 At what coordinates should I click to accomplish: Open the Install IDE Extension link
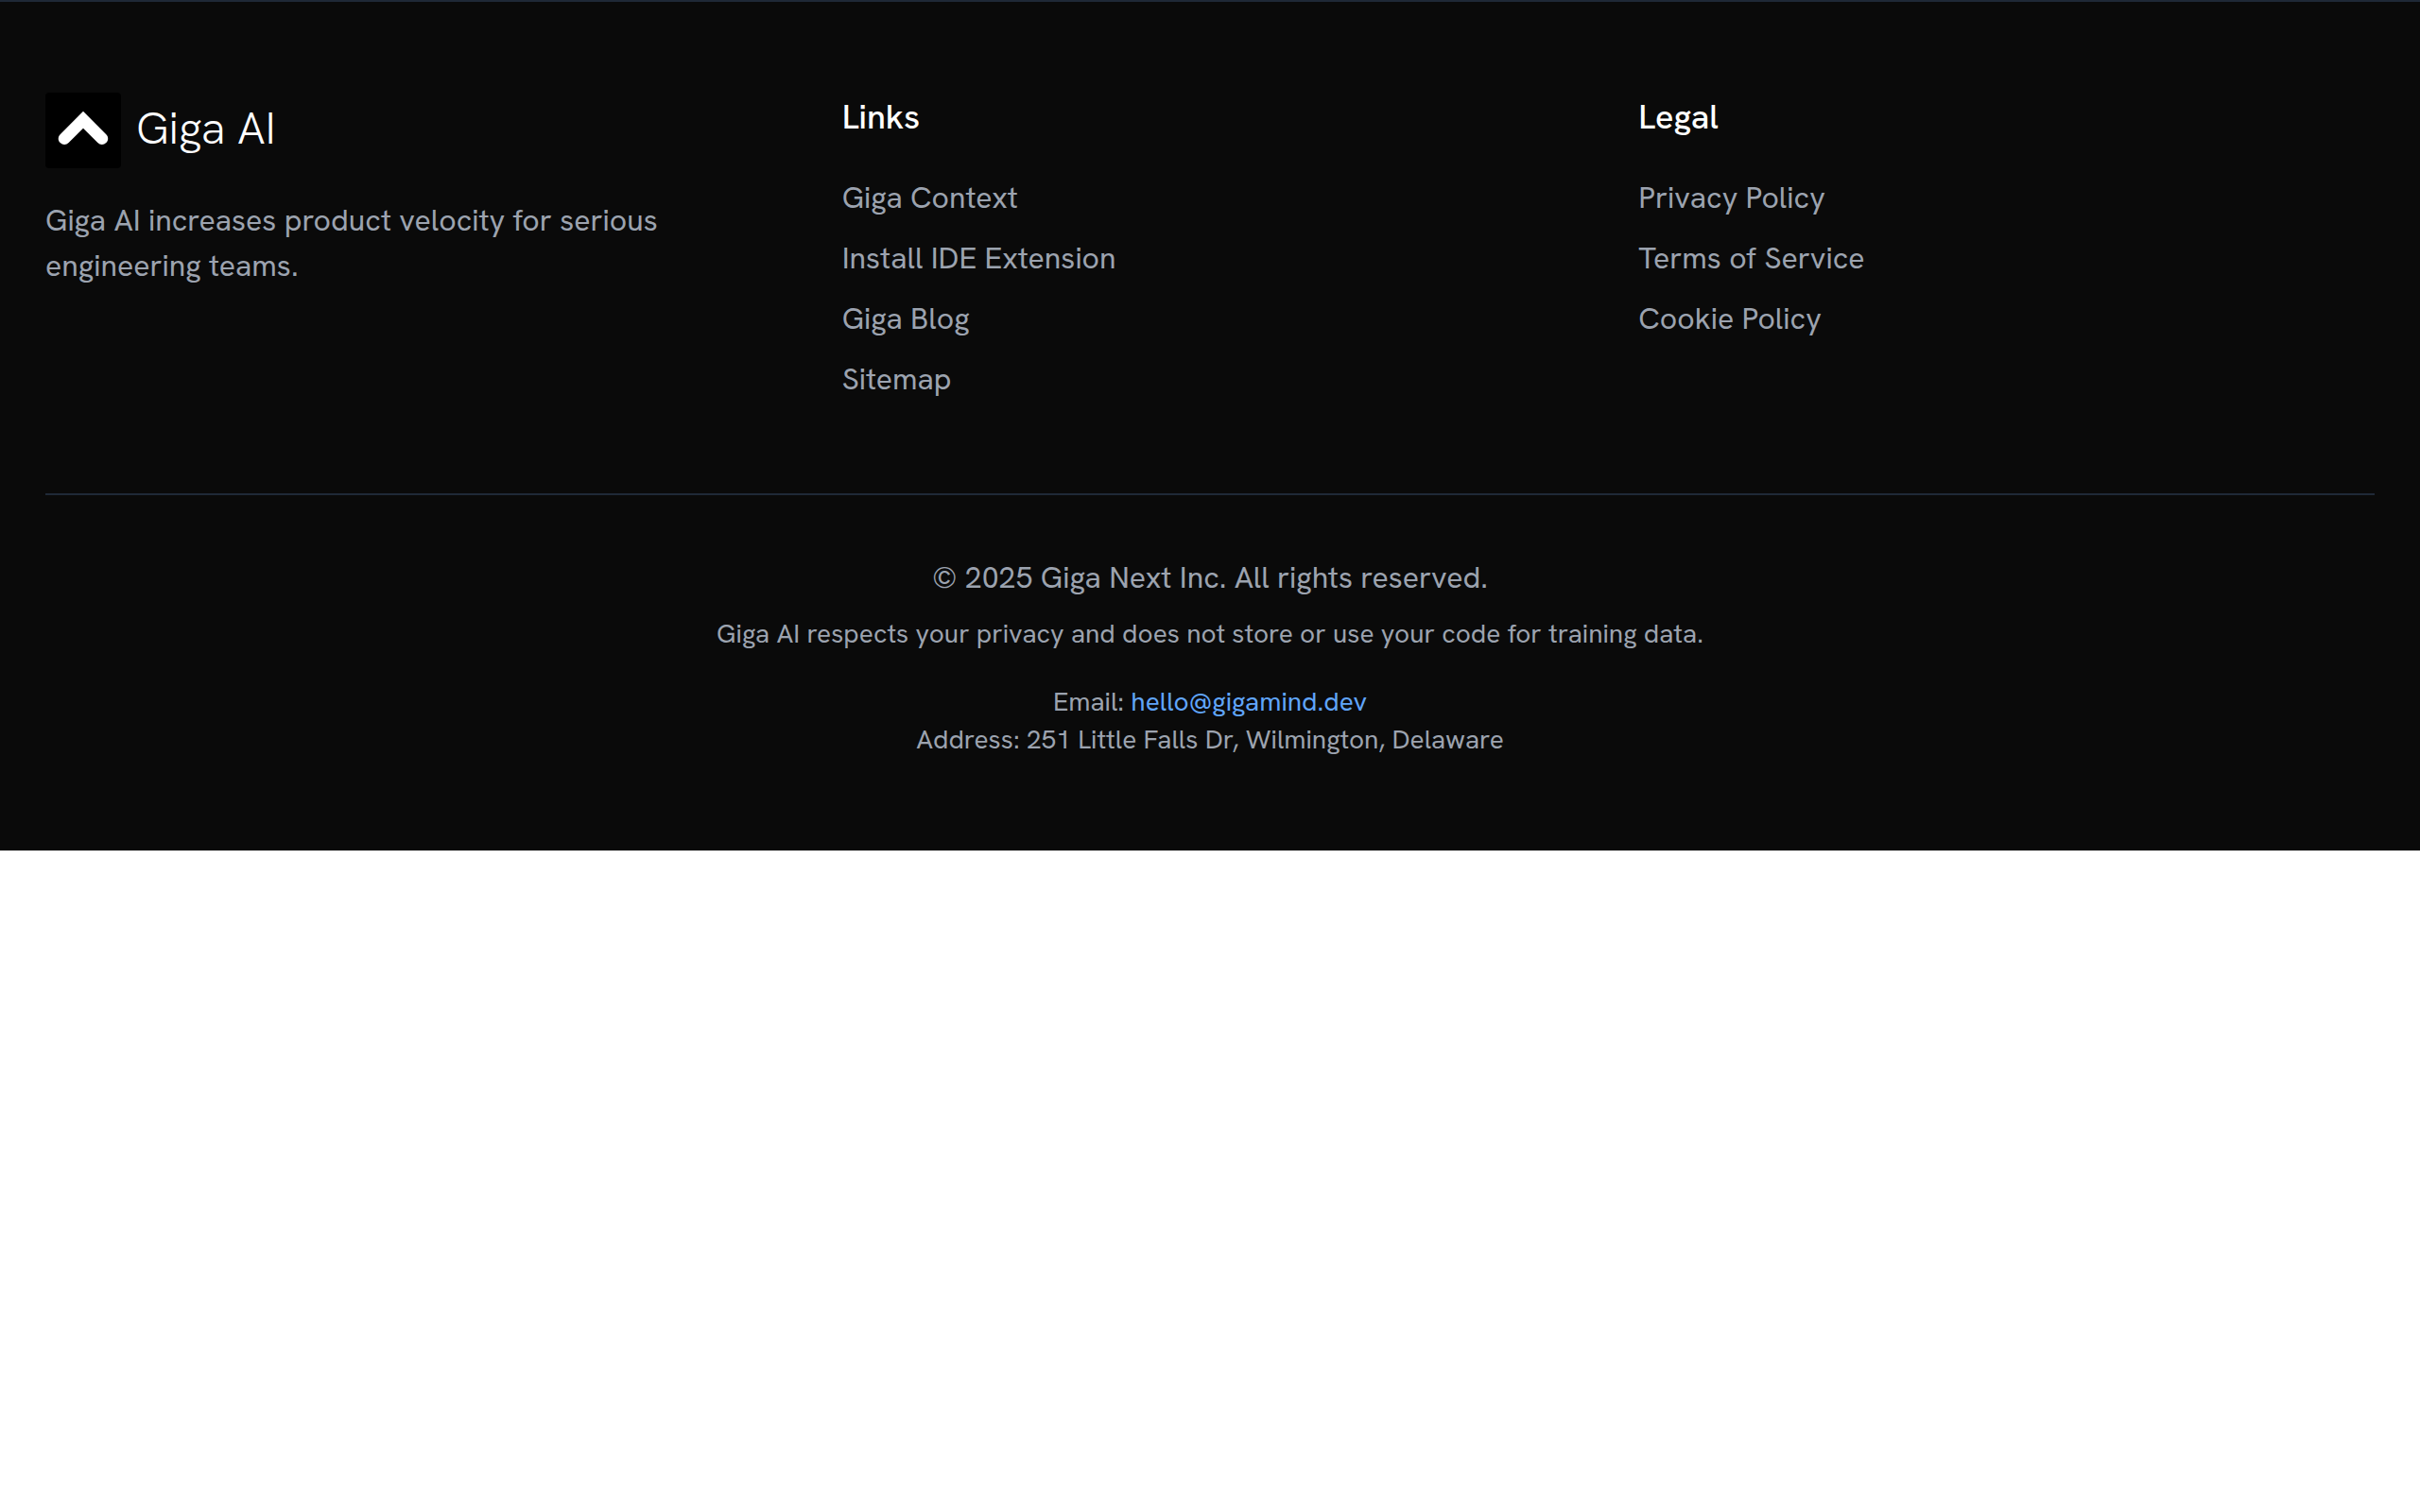[x=978, y=259]
